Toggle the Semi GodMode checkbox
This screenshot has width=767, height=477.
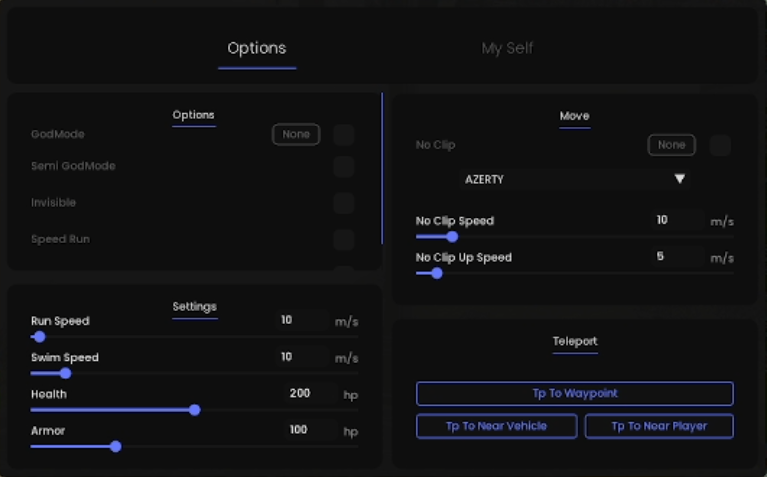pos(344,167)
